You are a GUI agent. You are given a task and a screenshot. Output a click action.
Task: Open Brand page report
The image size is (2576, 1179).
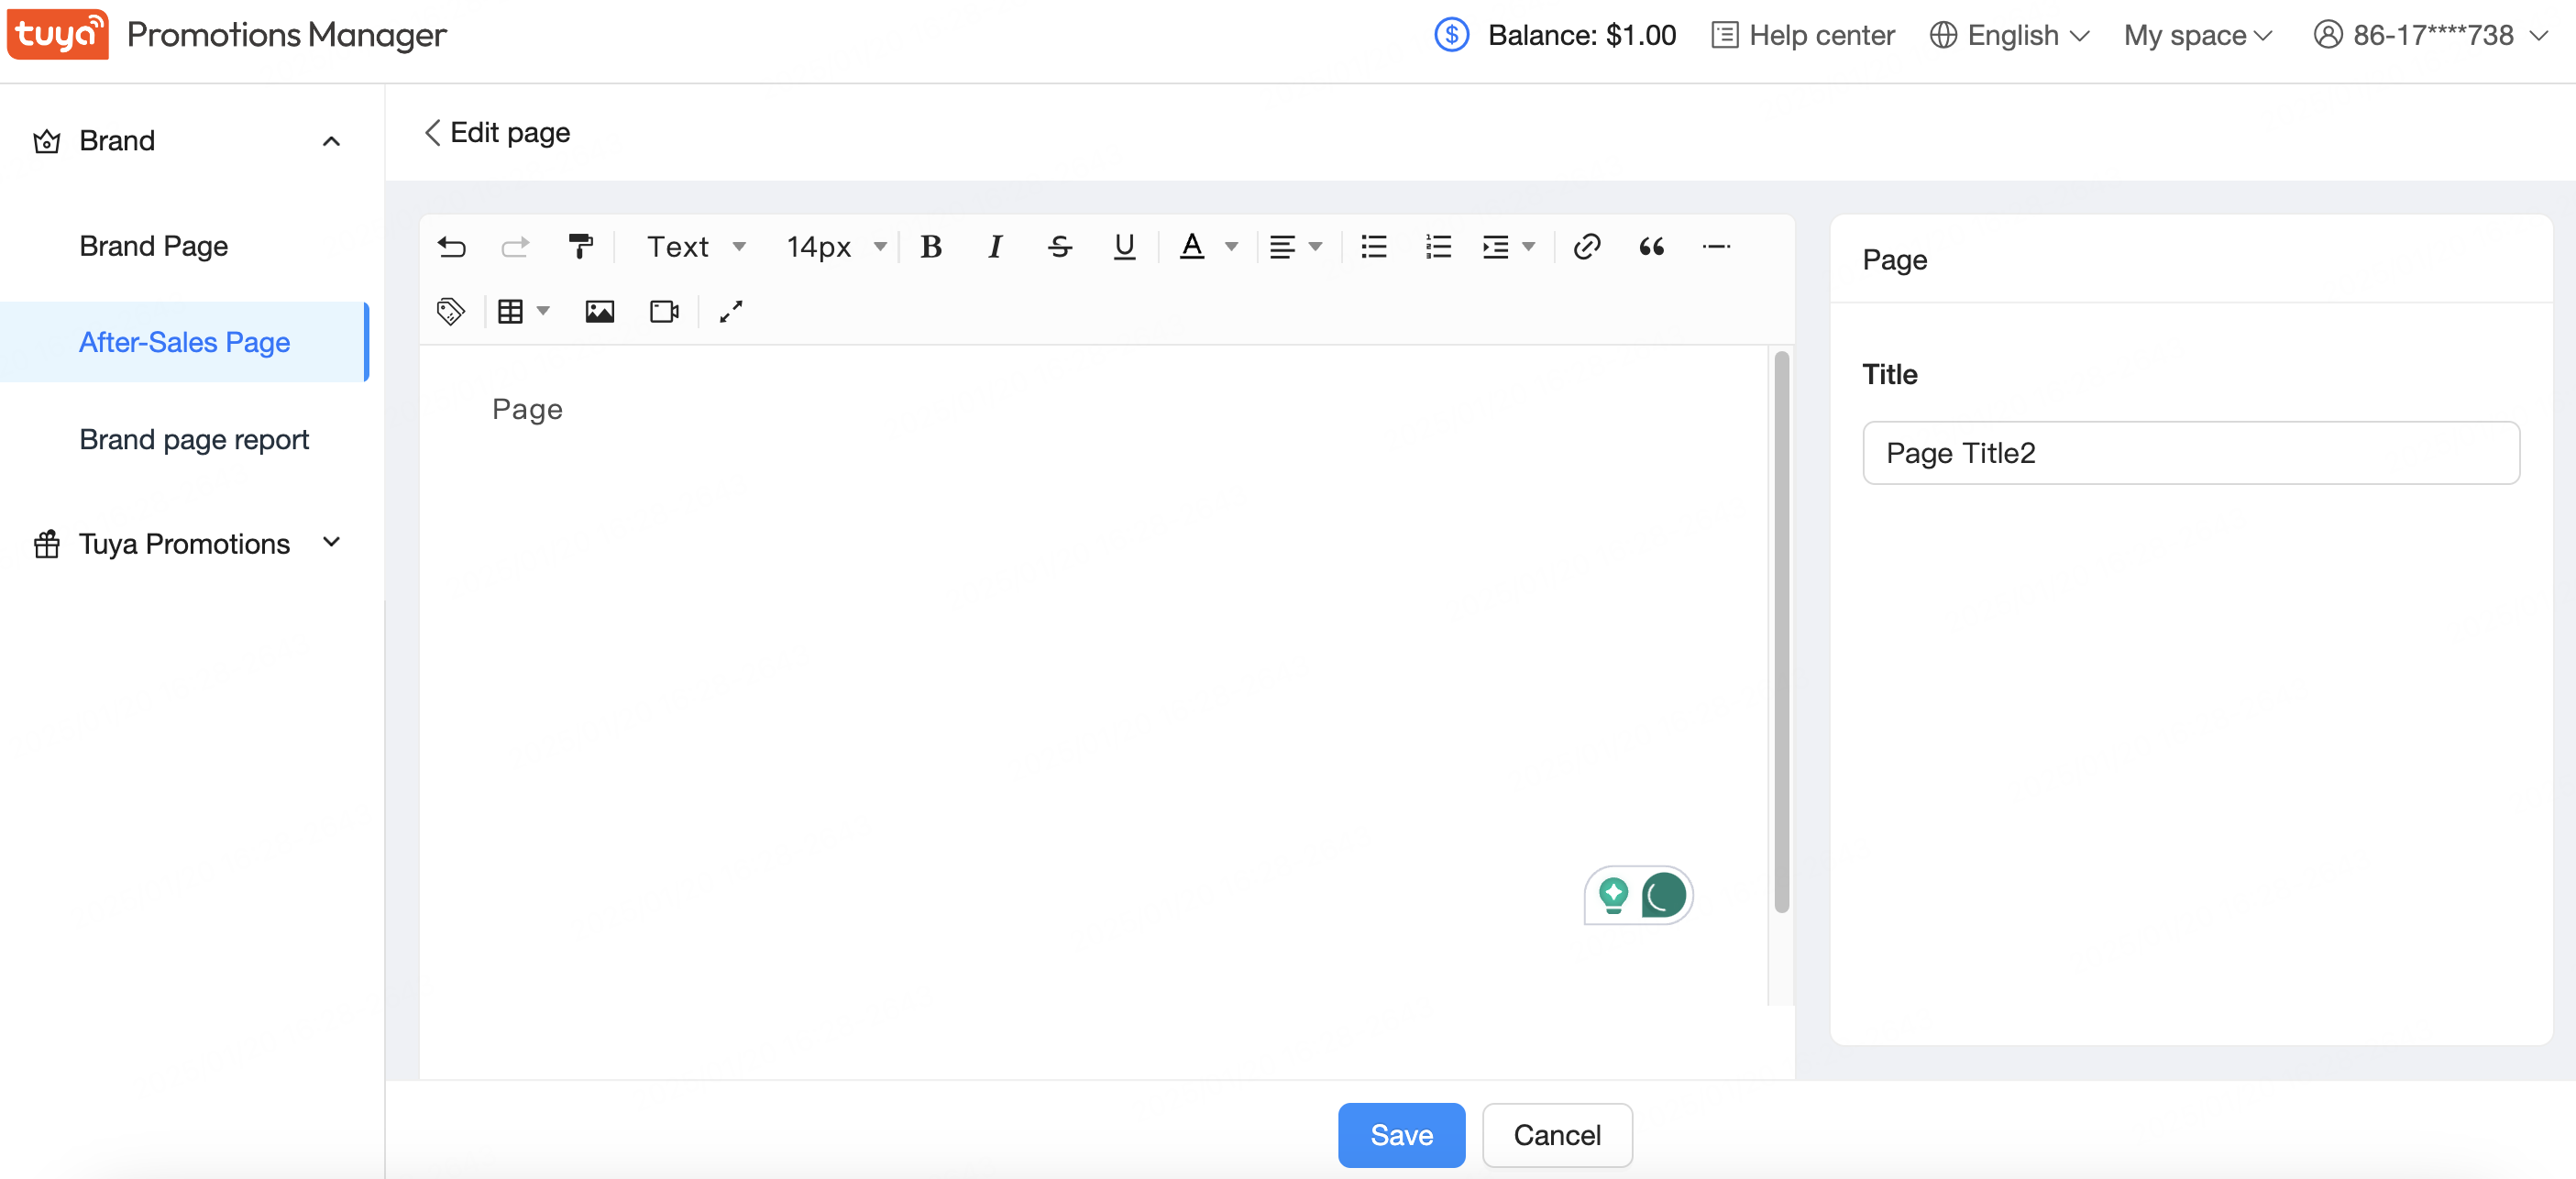[x=194, y=439]
